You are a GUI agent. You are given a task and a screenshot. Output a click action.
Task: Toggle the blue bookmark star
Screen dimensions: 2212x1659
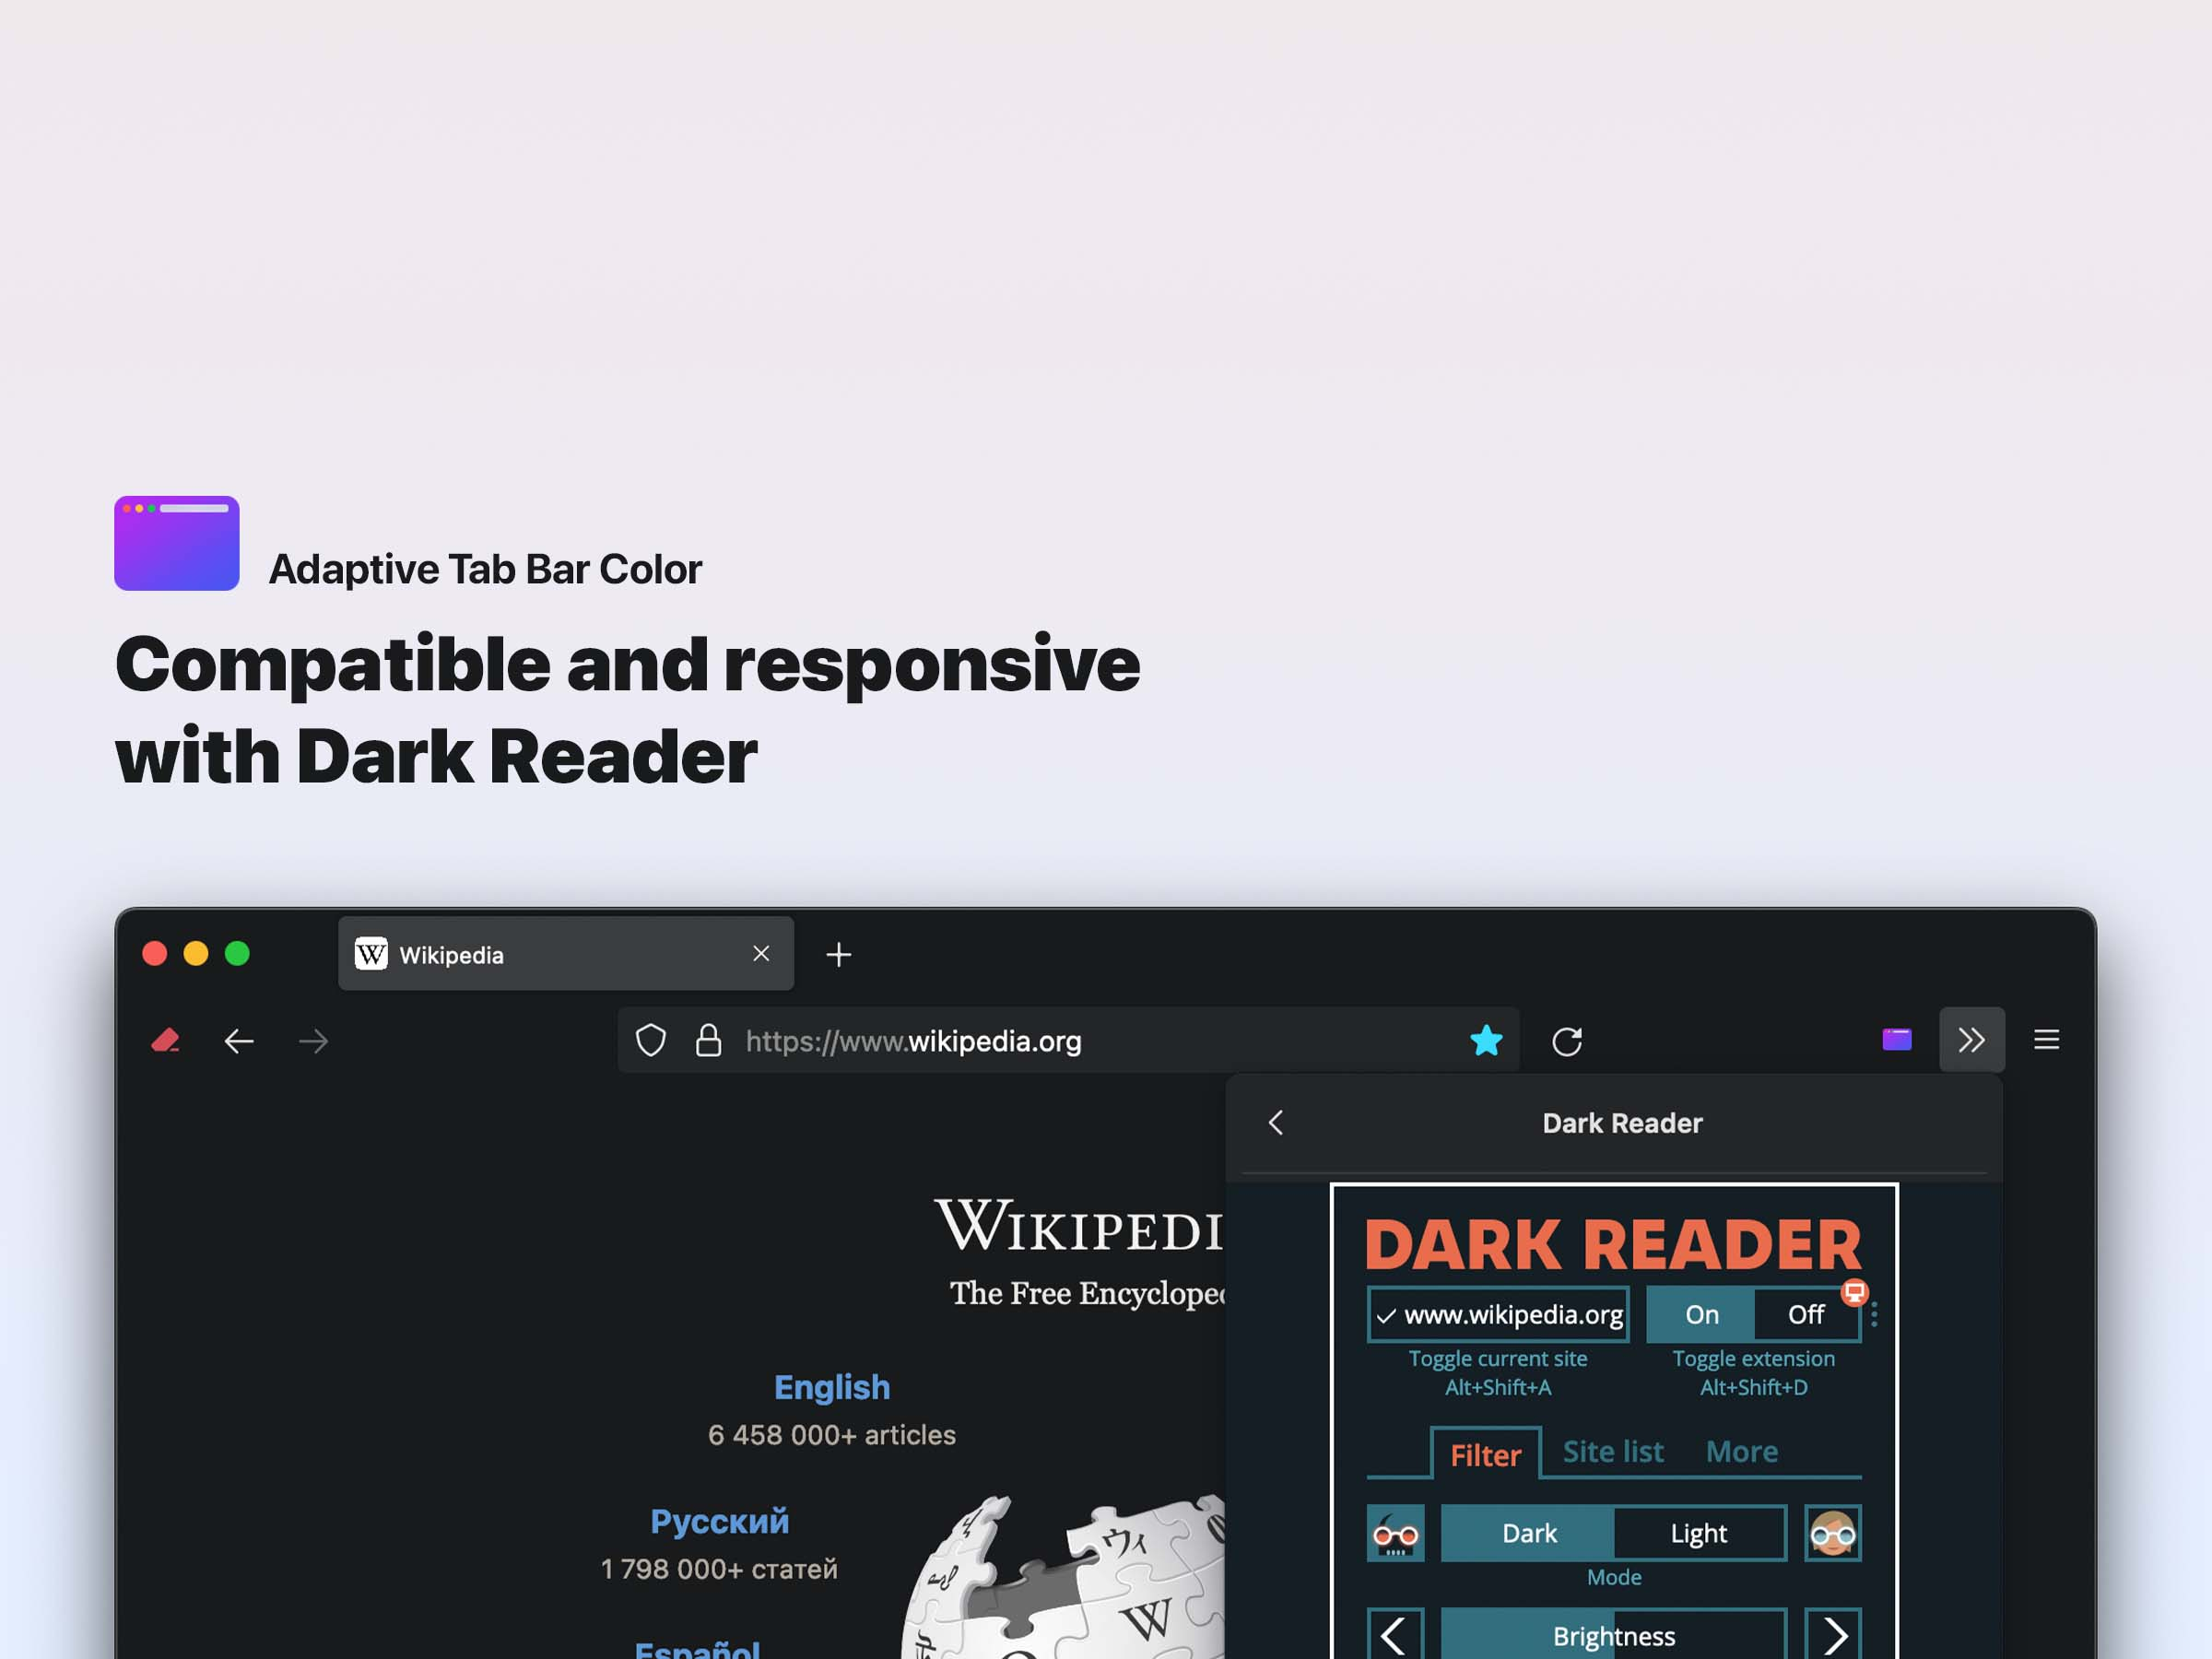(1486, 1041)
